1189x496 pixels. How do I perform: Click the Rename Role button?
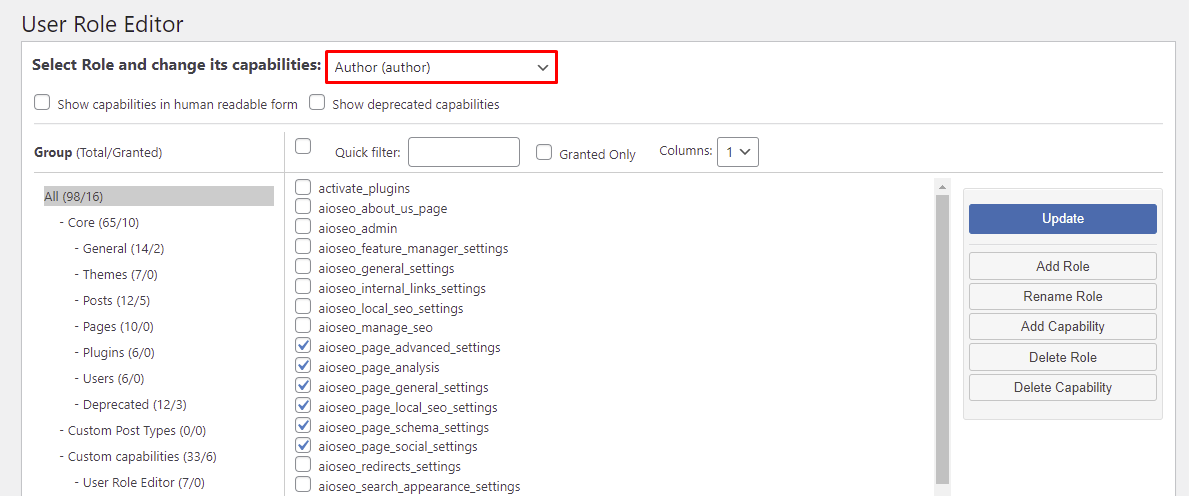(x=1062, y=296)
